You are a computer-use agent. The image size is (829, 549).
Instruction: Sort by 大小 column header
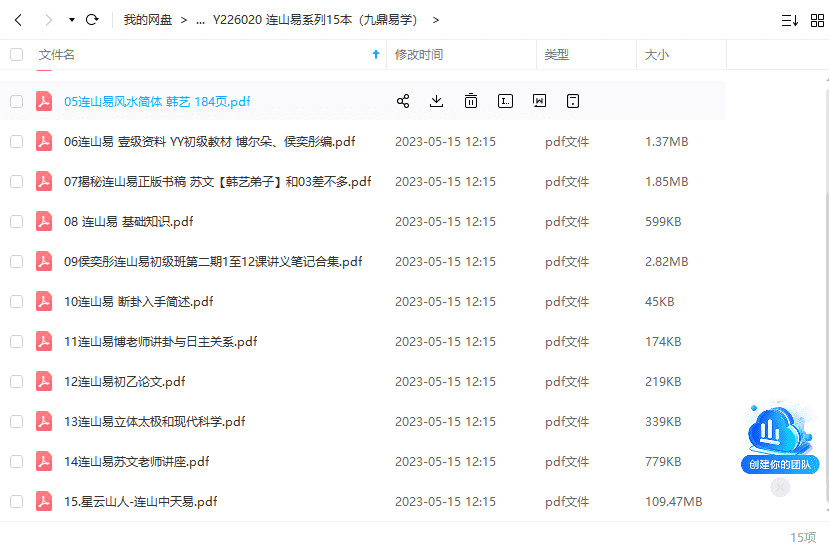point(657,55)
